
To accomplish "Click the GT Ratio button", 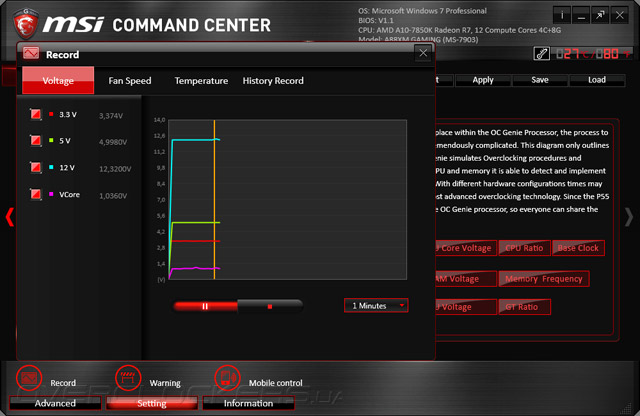I will tap(524, 307).
